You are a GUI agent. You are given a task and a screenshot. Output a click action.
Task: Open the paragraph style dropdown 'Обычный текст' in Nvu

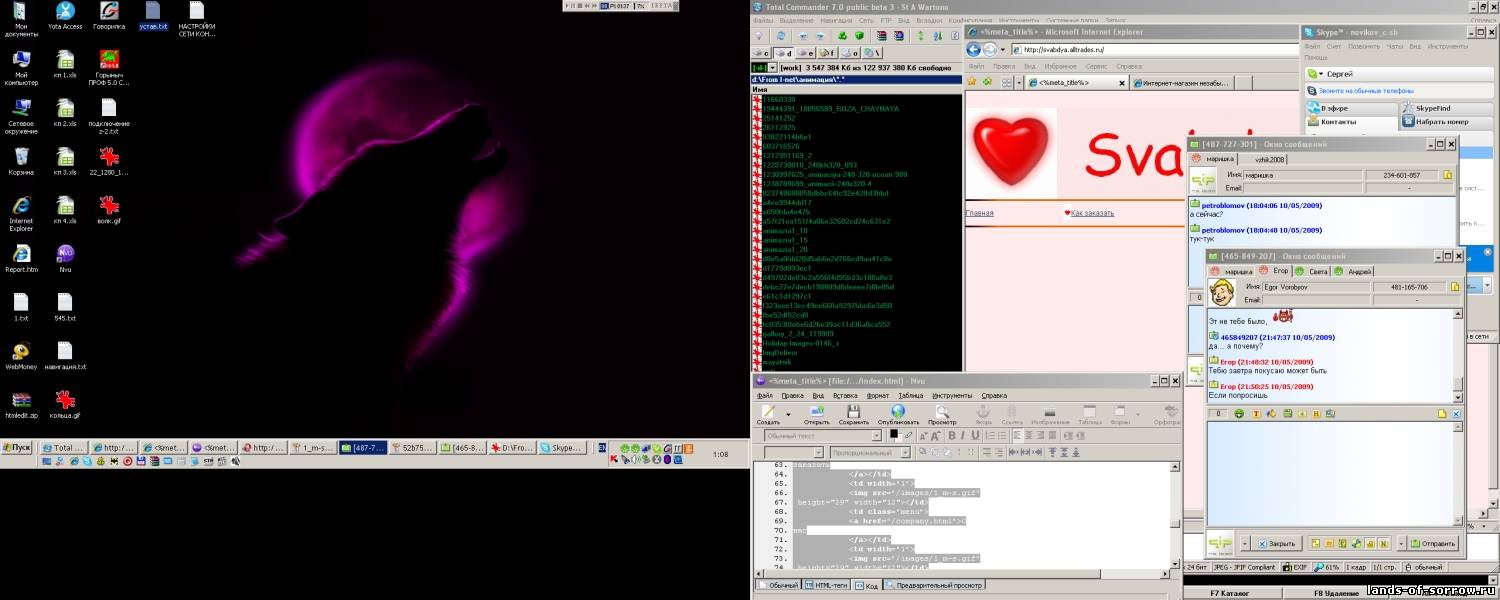tap(823, 436)
